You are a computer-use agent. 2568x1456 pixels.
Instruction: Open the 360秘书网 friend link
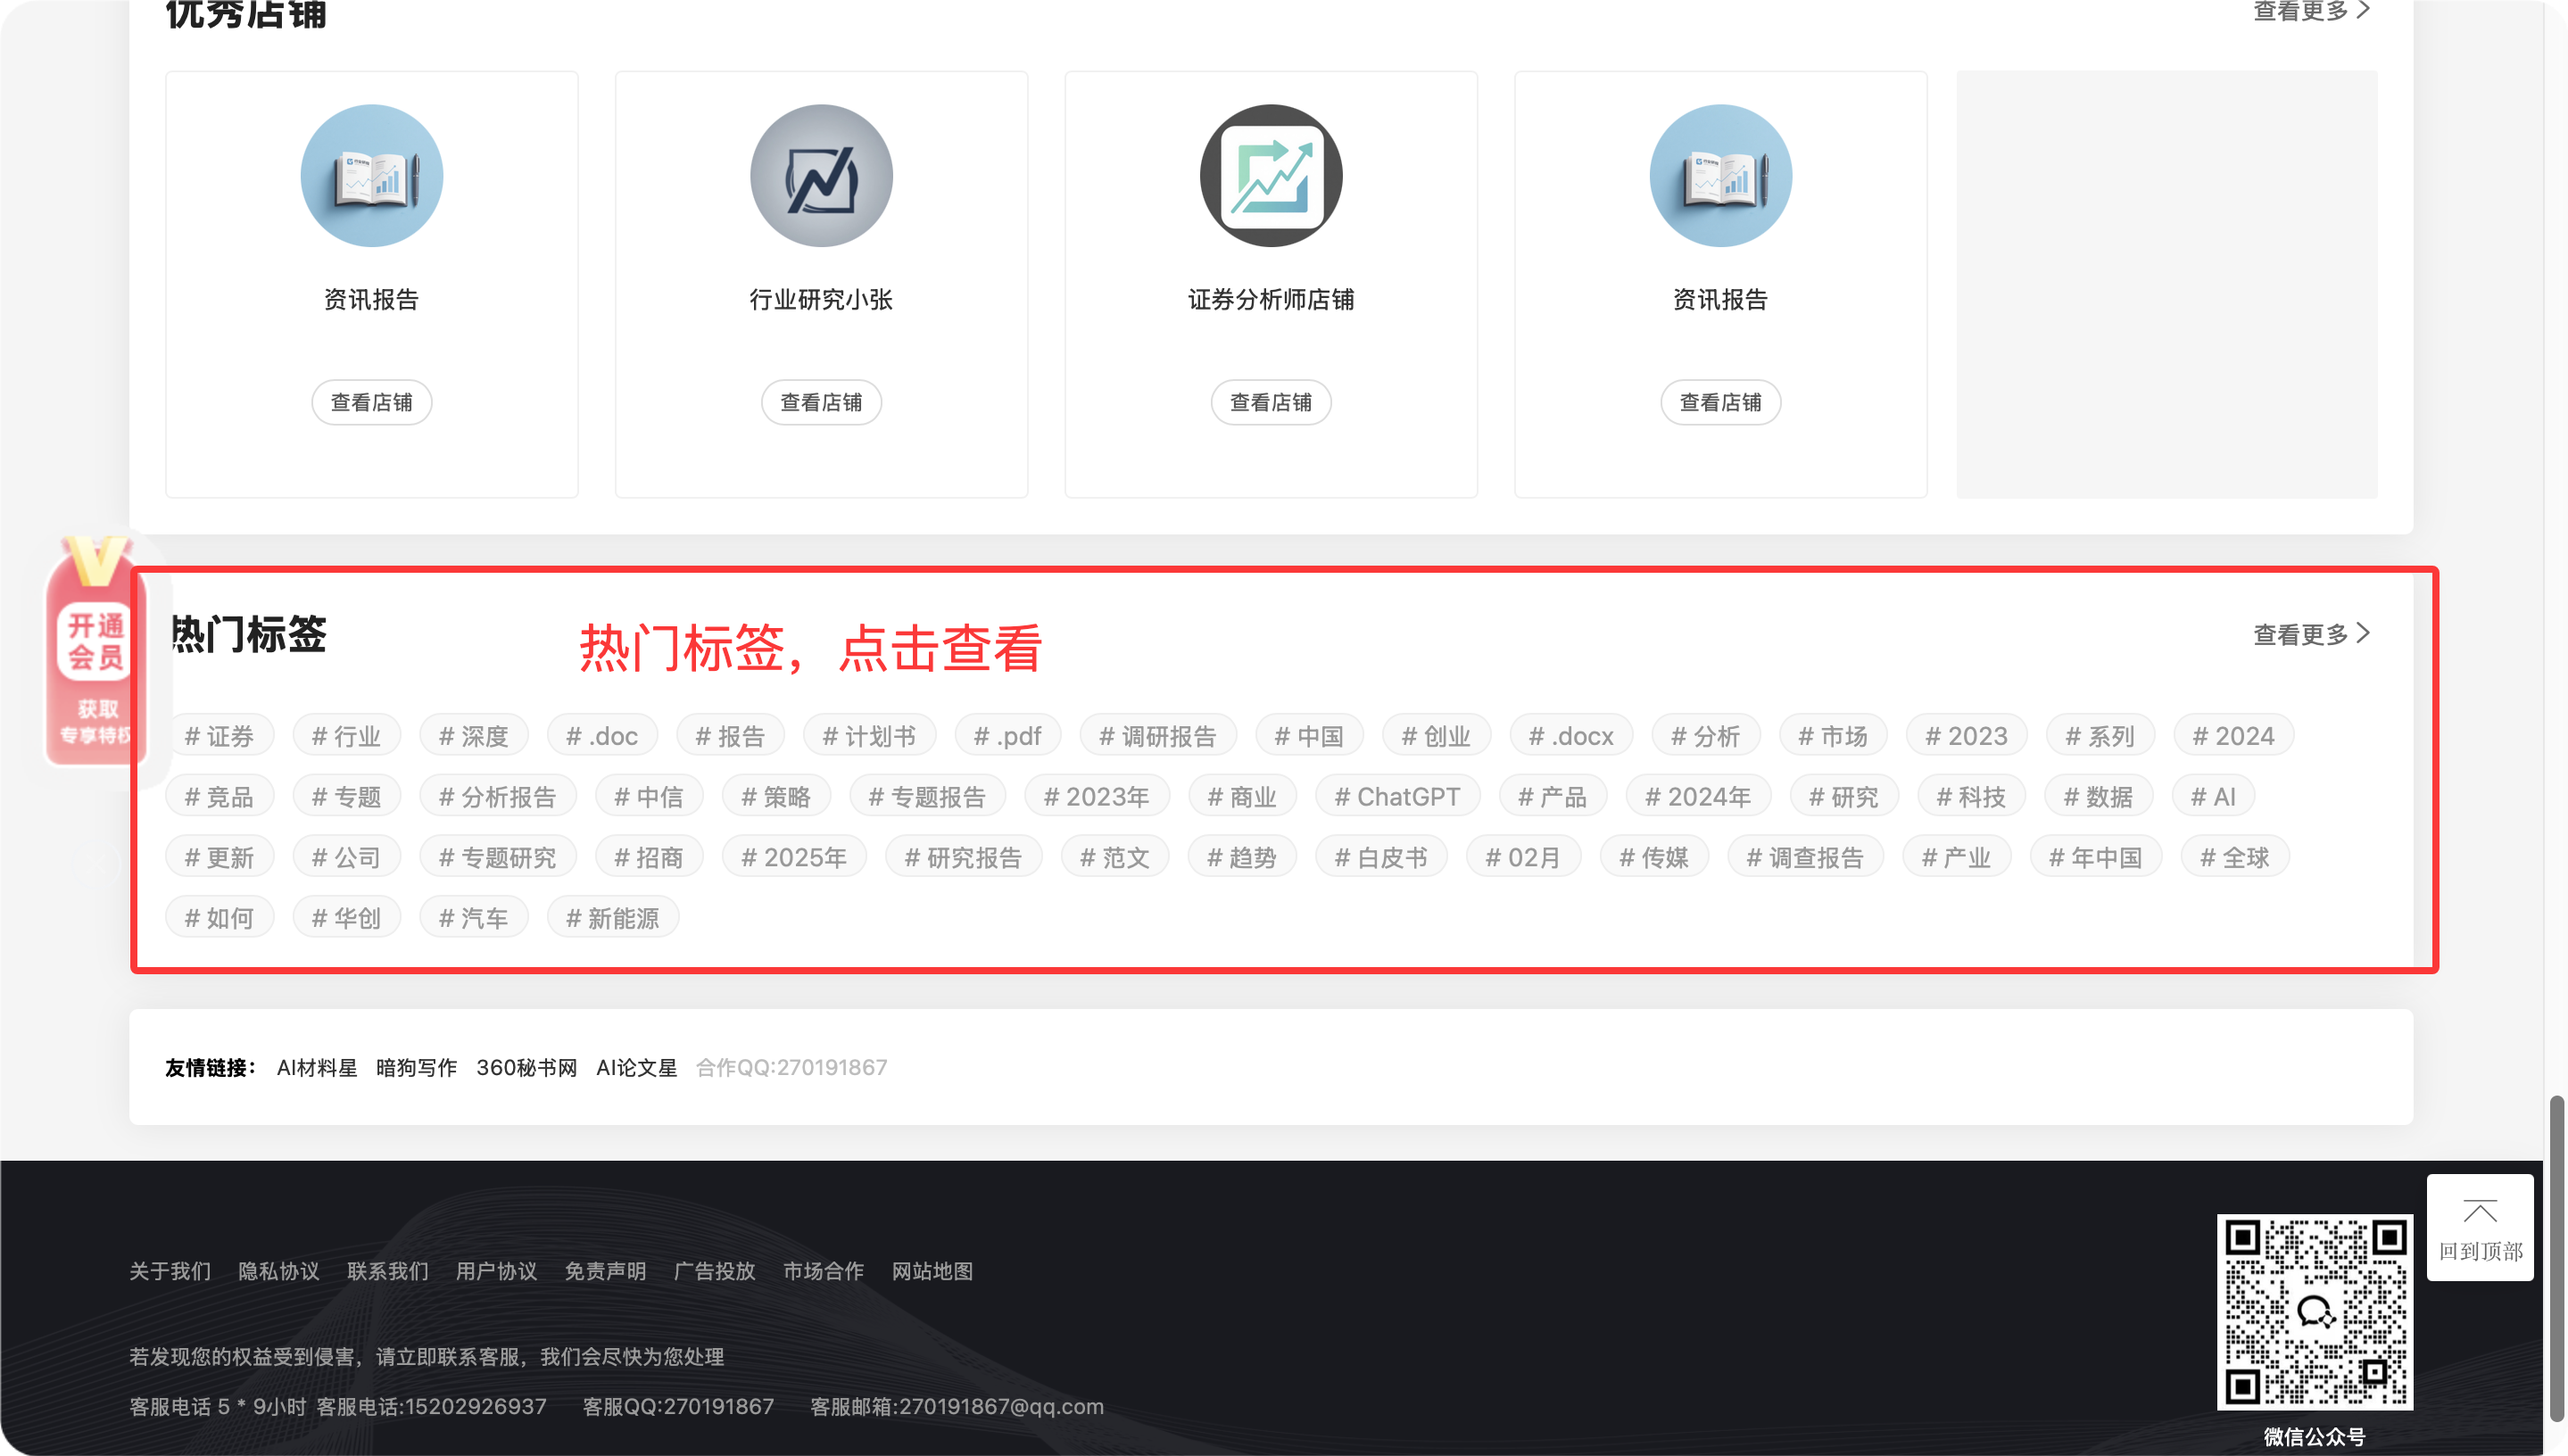click(x=527, y=1068)
